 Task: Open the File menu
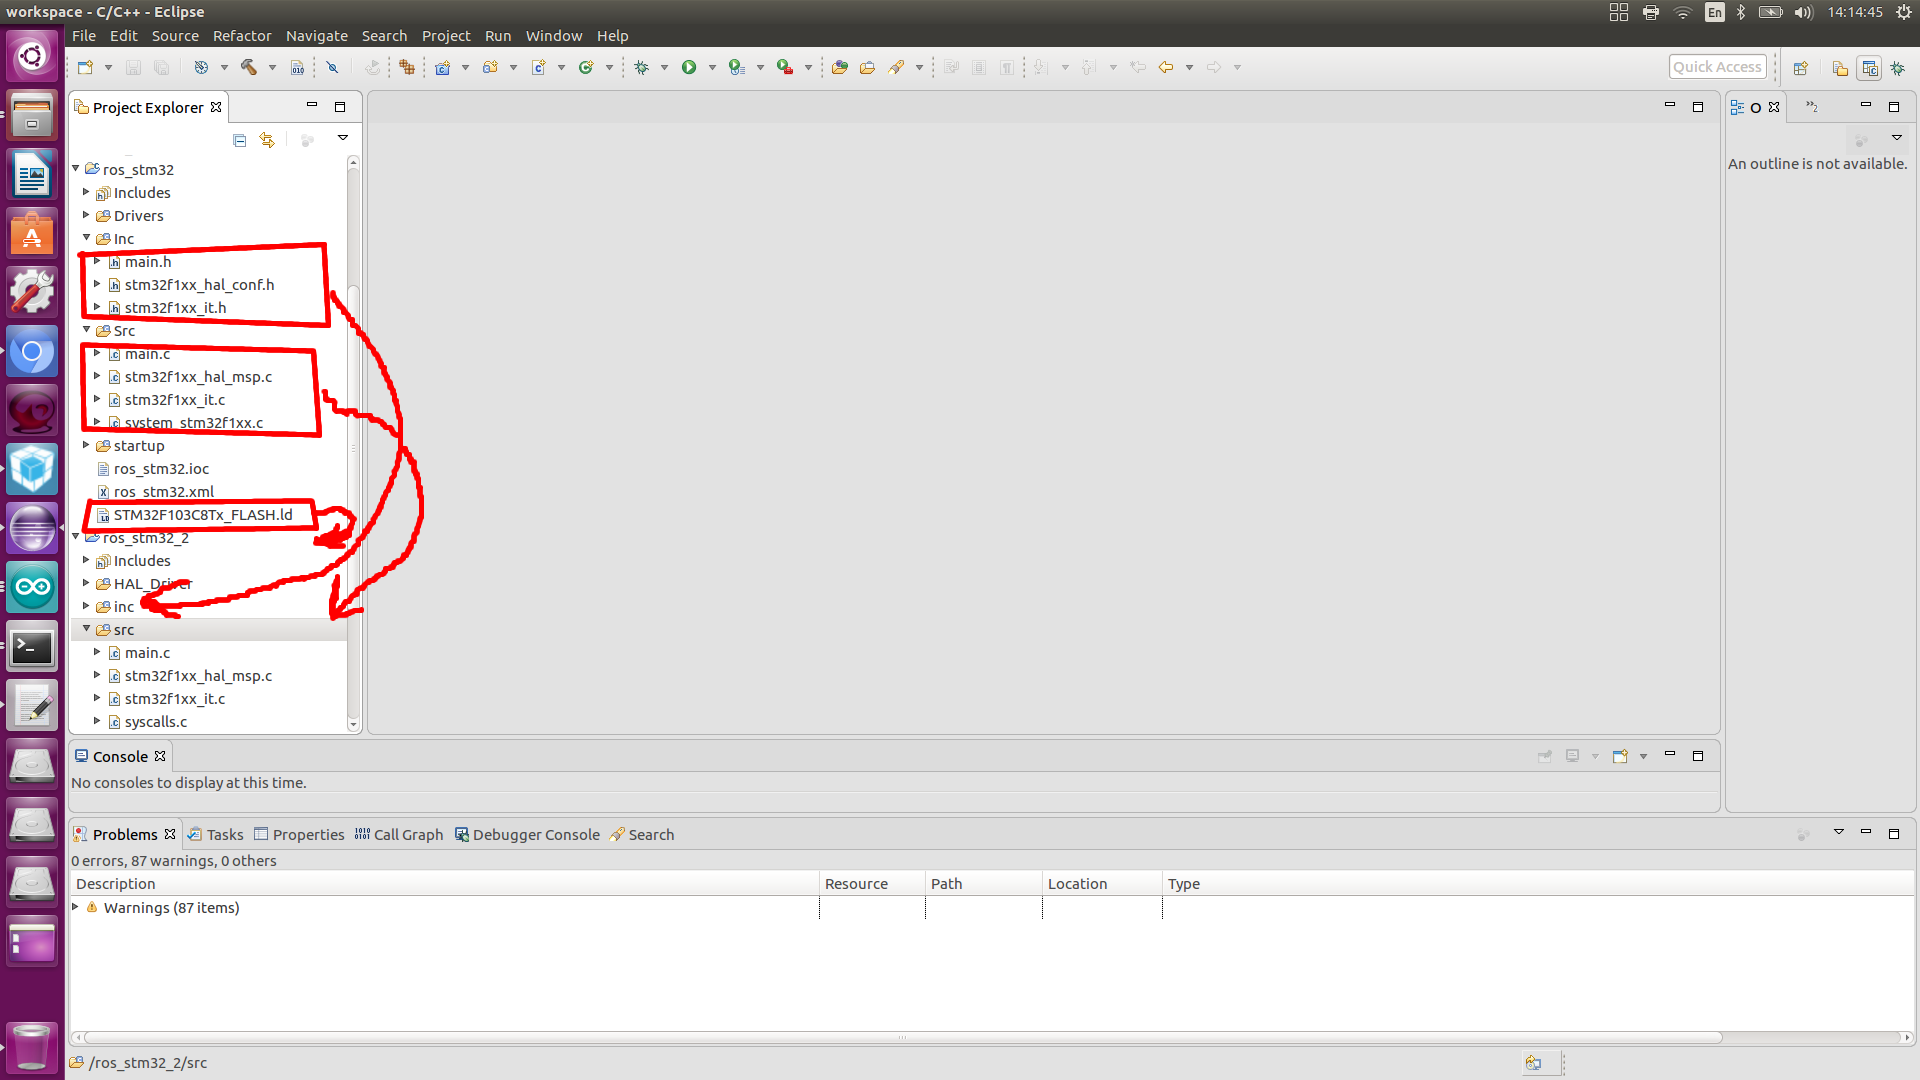coord(84,36)
